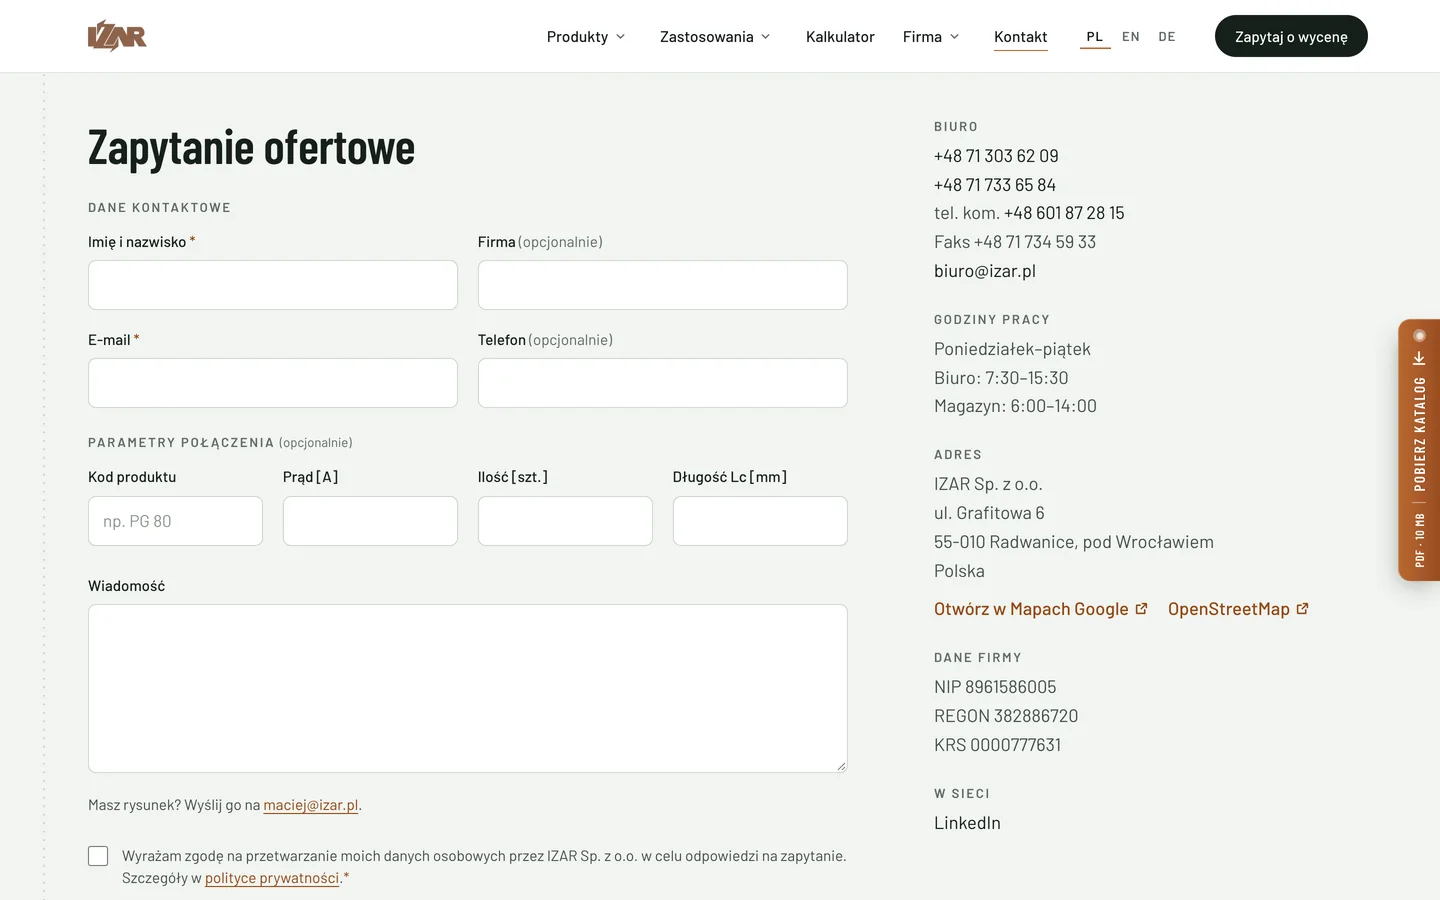
Task: Click the phone number +48 71 733 65 84
Action: pos(995,185)
